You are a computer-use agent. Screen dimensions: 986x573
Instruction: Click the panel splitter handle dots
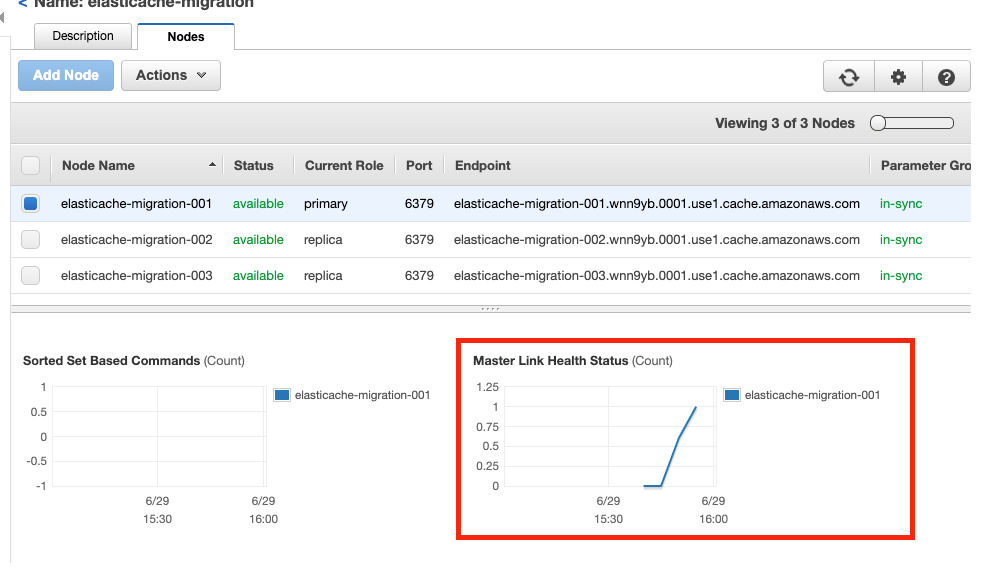pyautogui.click(x=490, y=309)
